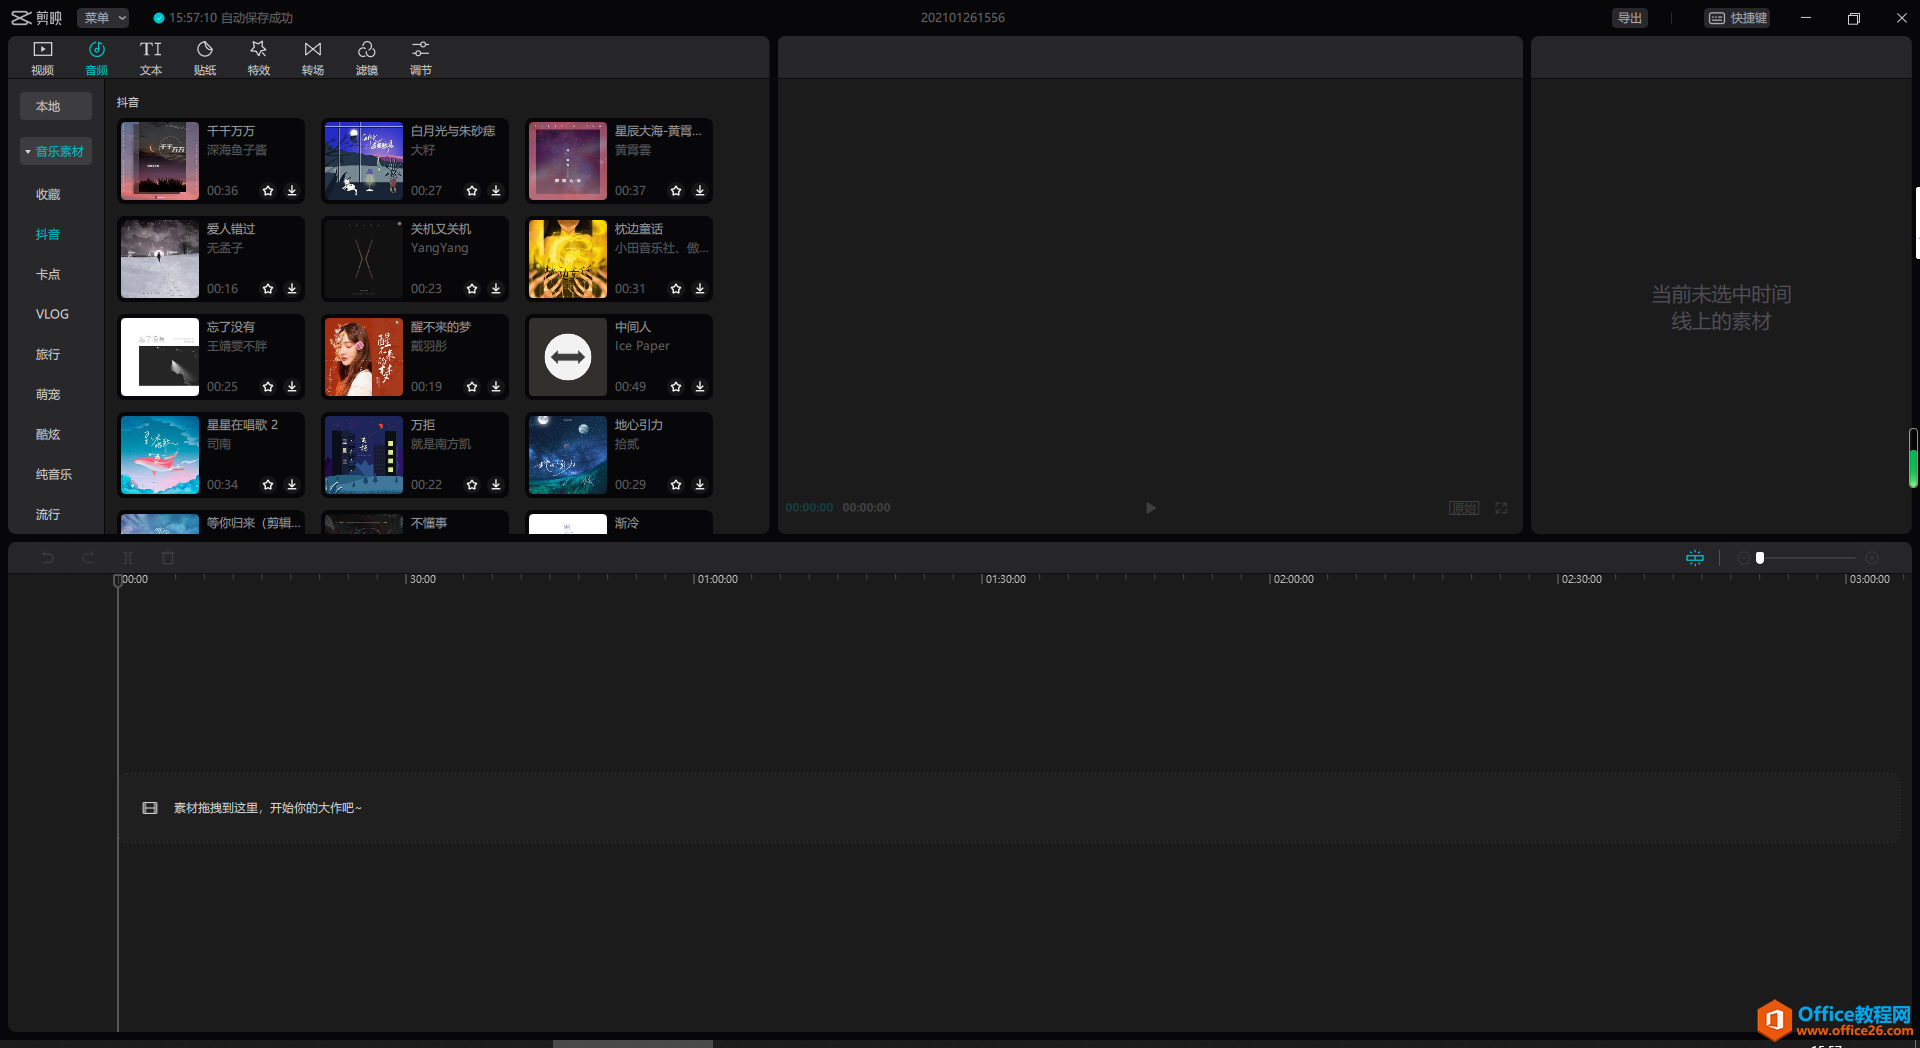The height and width of the screenshot is (1048, 1920).
Task: Select the 旅行 music category
Action: [x=48, y=354]
